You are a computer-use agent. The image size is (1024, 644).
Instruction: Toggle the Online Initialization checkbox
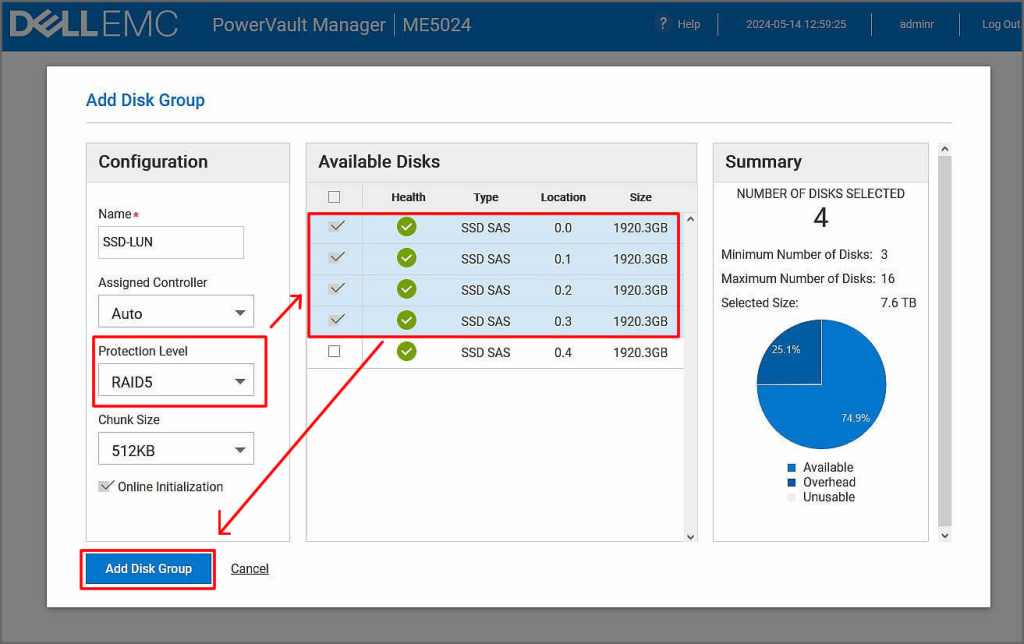(x=106, y=486)
